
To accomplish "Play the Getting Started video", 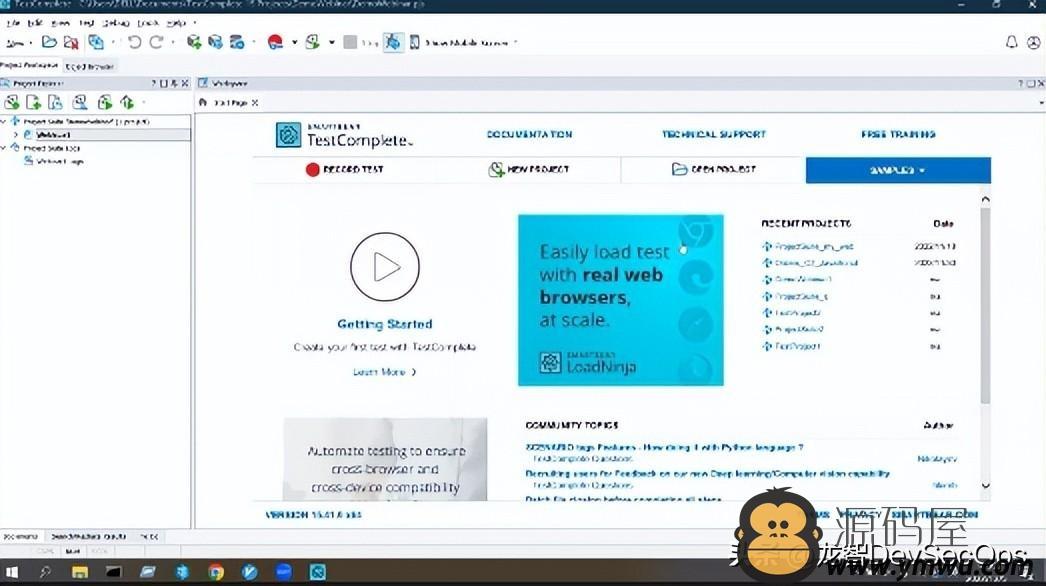I will point(385,267).
